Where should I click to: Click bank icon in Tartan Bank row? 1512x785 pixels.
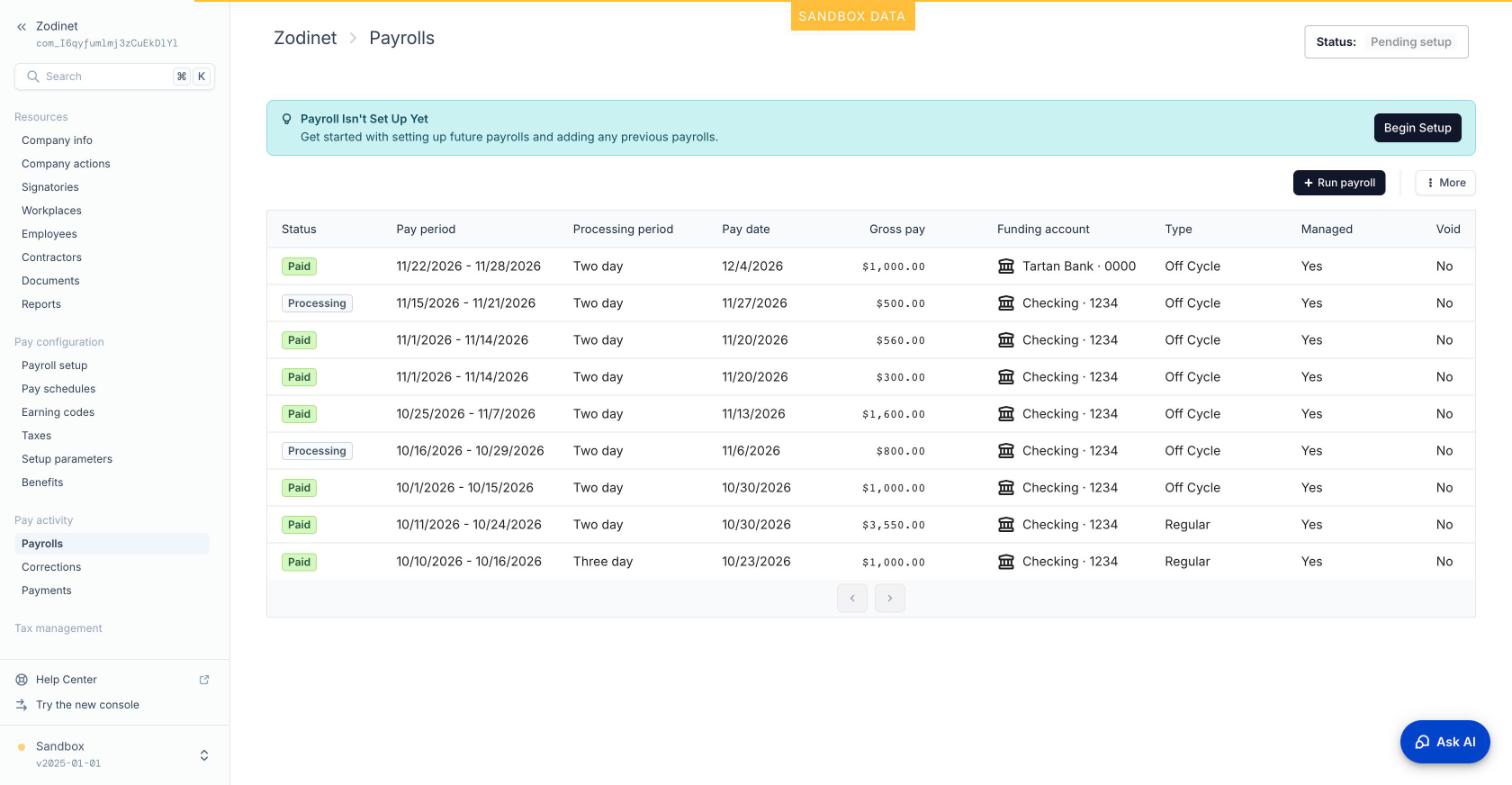(1006, 266)
